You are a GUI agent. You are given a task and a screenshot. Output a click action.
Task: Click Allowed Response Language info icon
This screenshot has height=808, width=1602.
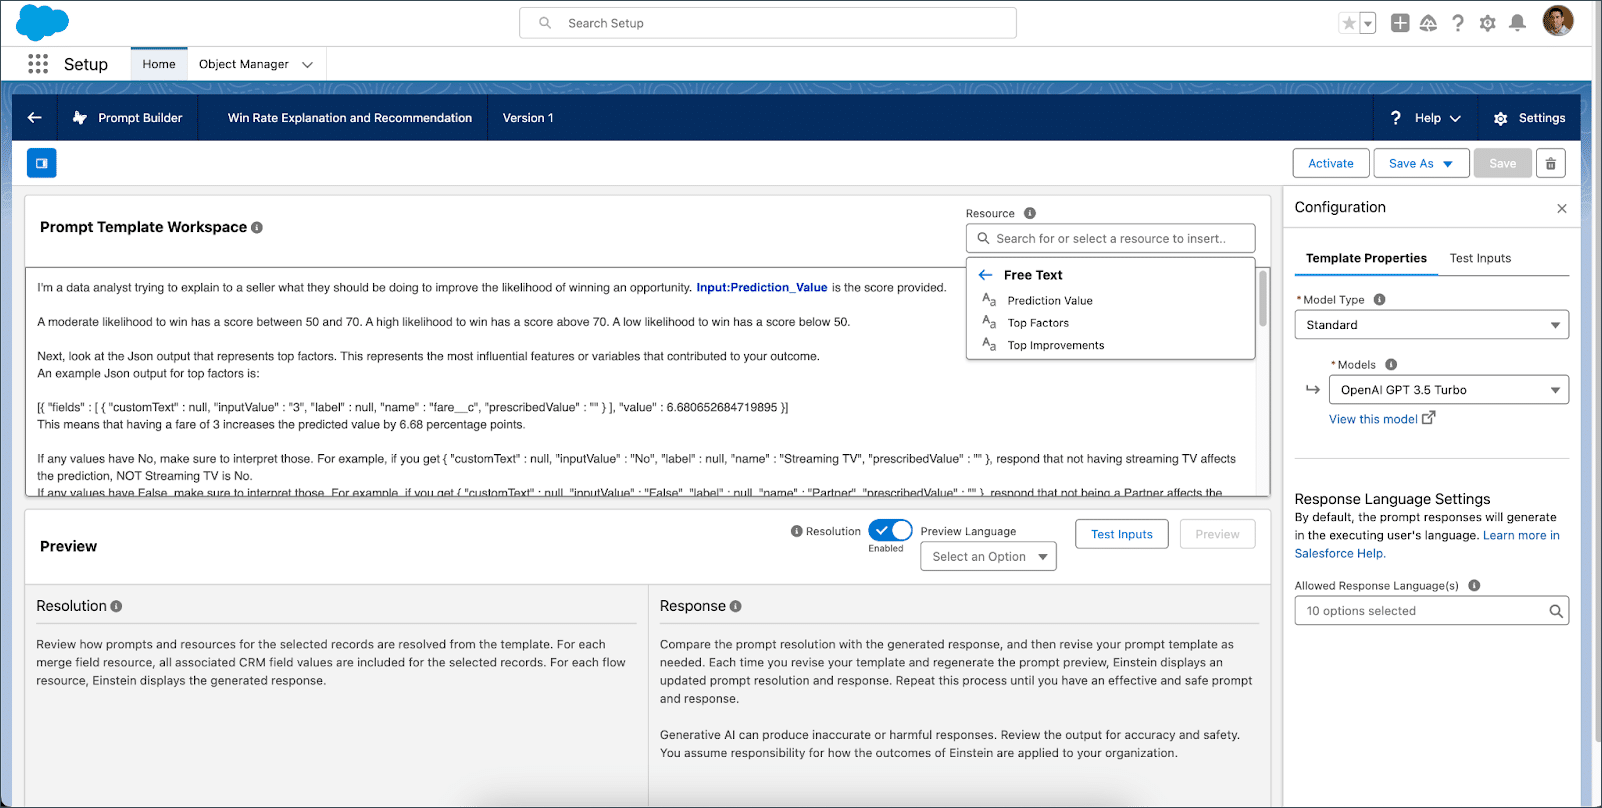point(1474,586)
